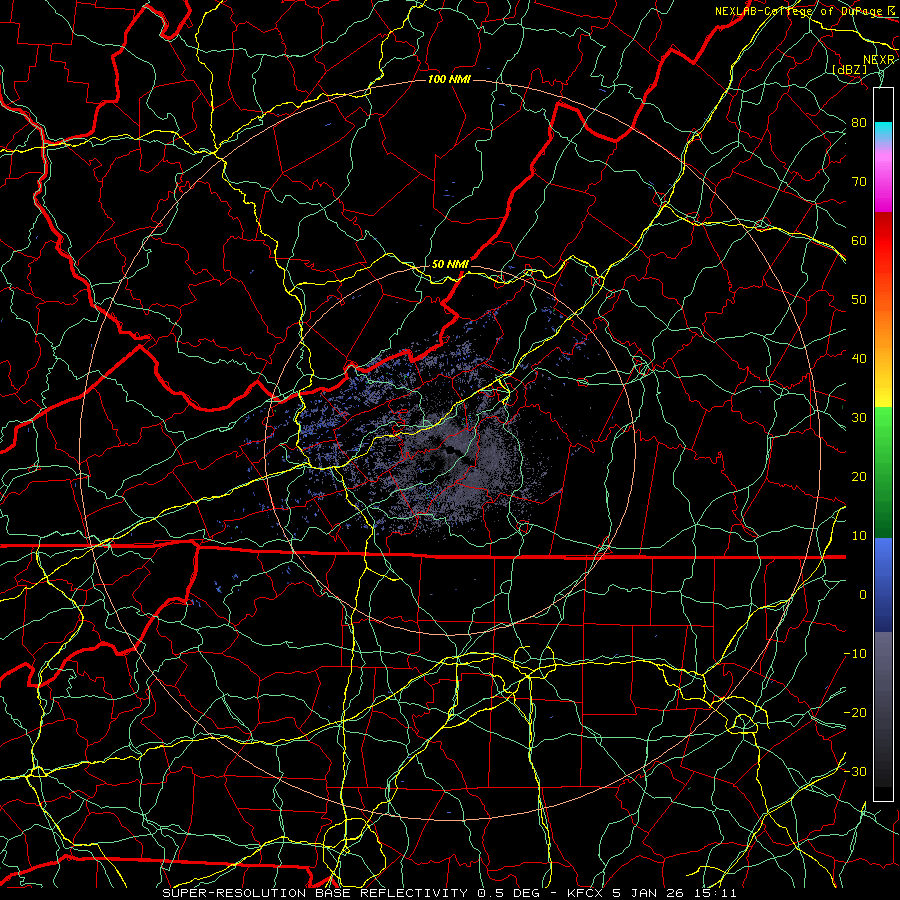Viewport: 900px width, 900px height.
Task: Click the orange segment of the color bar
Action: click(x=883, y=321)
